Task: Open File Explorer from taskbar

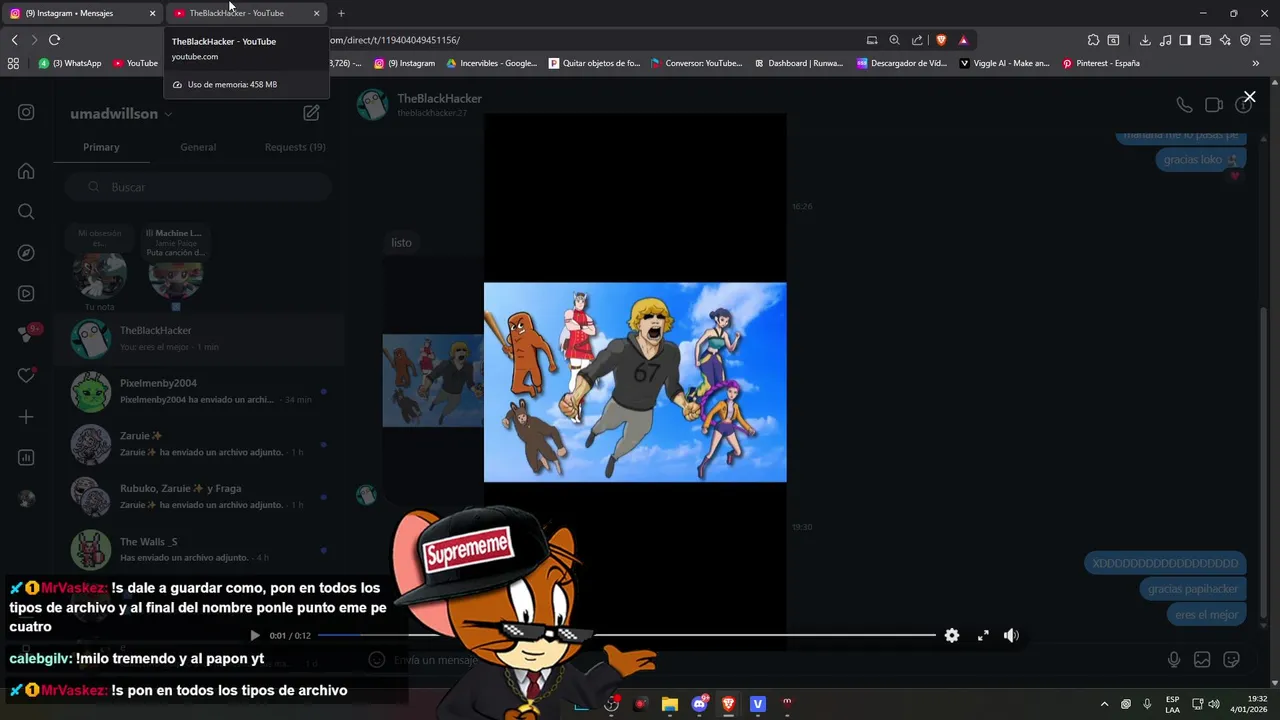Action: [670, 704]
